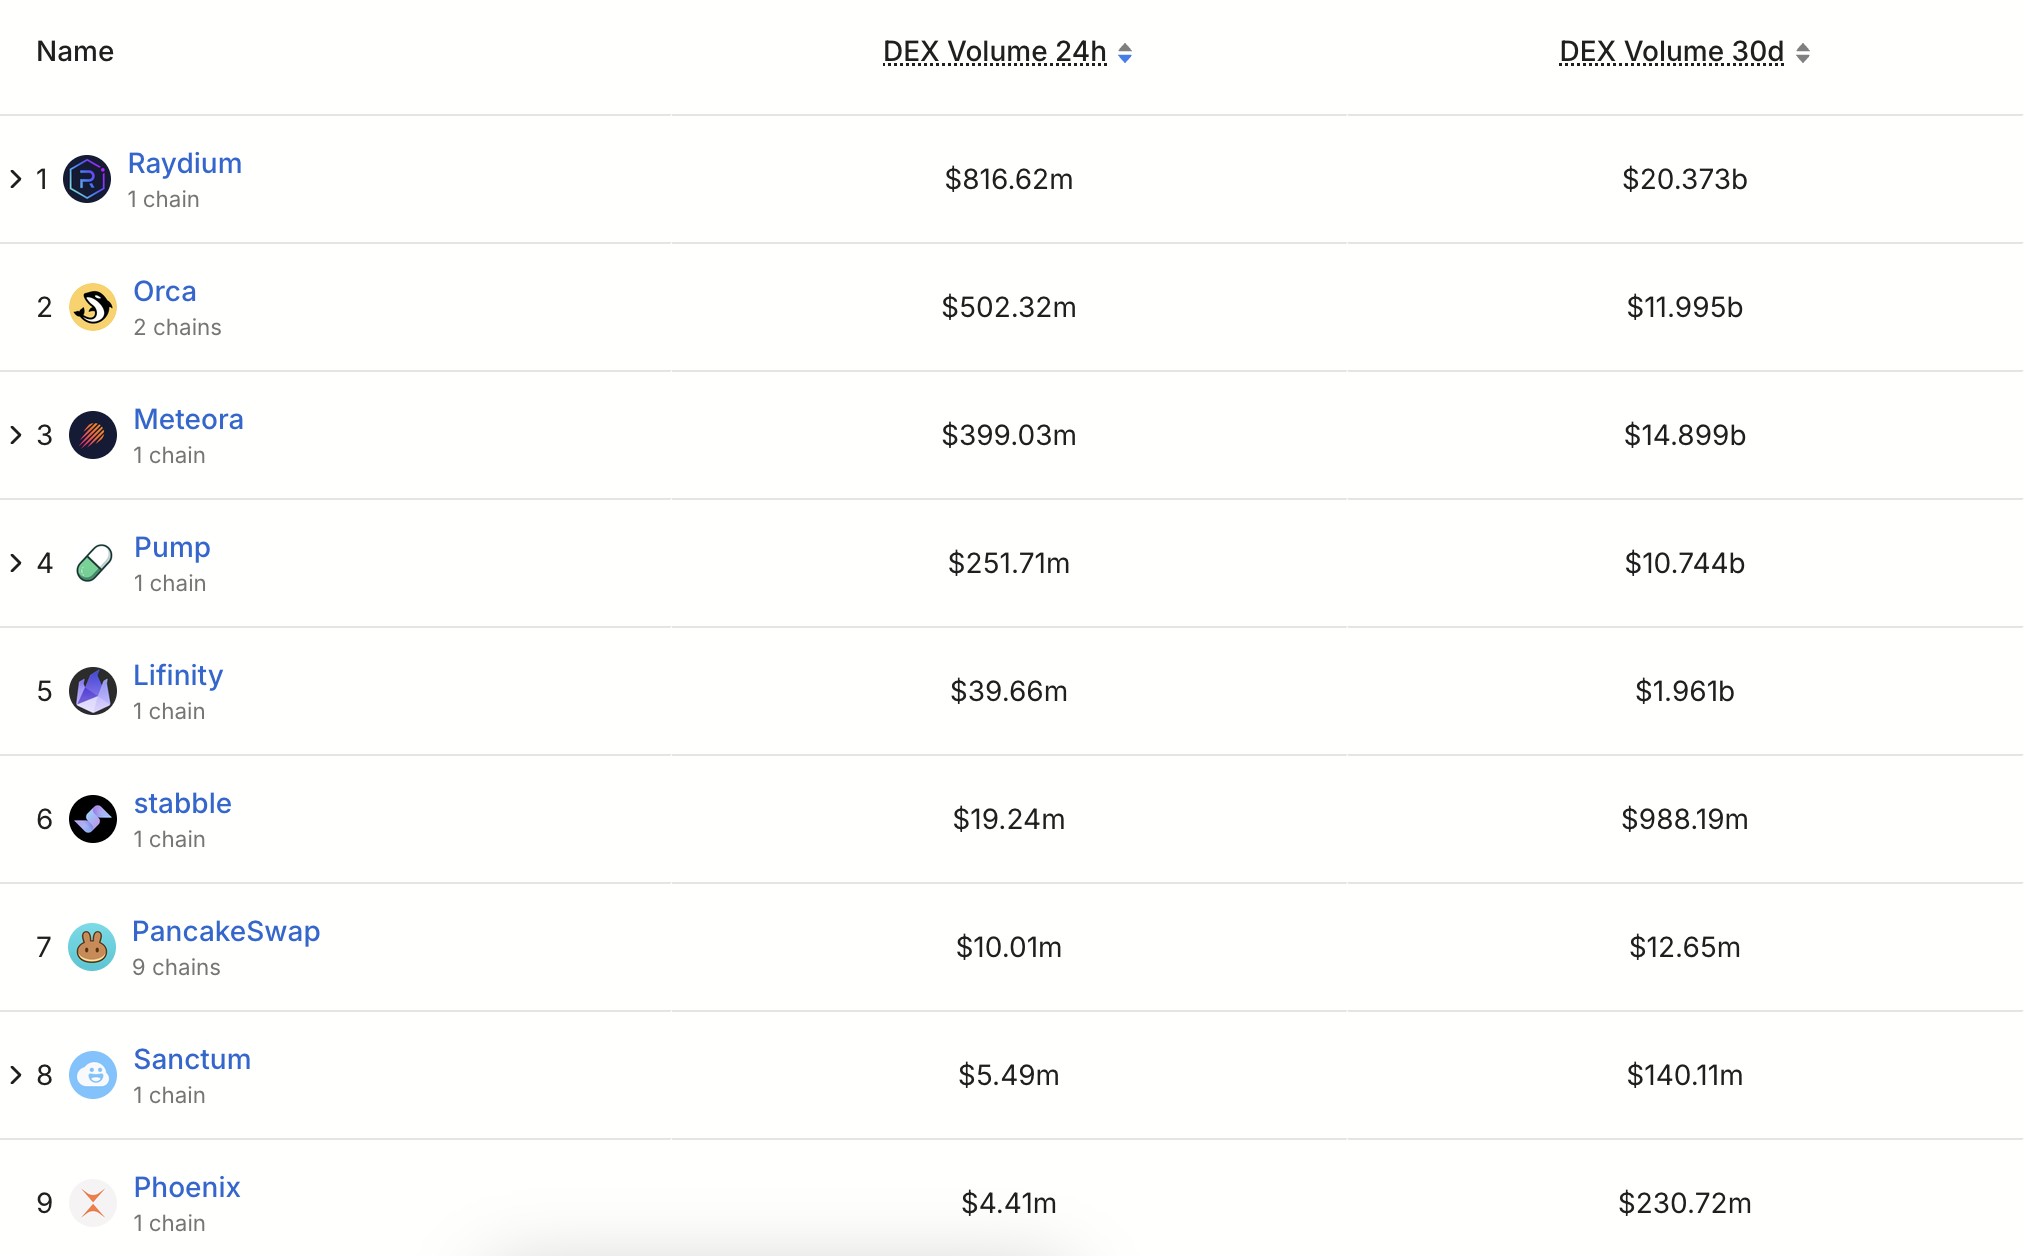
Task: Click the Meteora logo icon
Action: (92, 435)
